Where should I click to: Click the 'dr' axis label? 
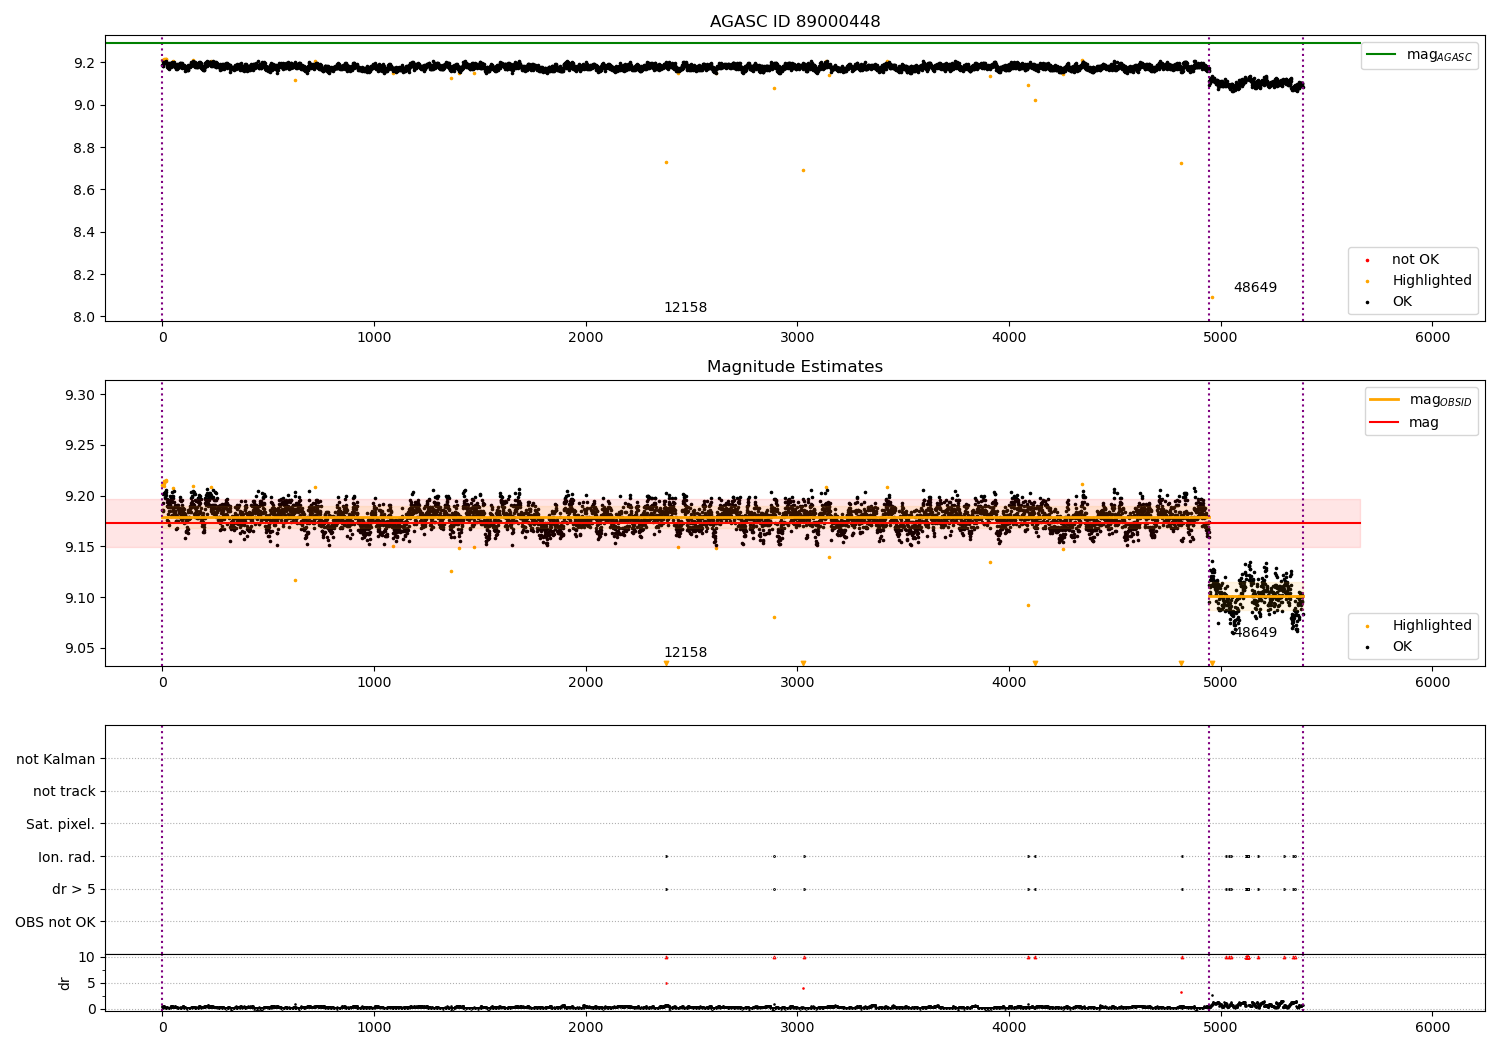65,983
